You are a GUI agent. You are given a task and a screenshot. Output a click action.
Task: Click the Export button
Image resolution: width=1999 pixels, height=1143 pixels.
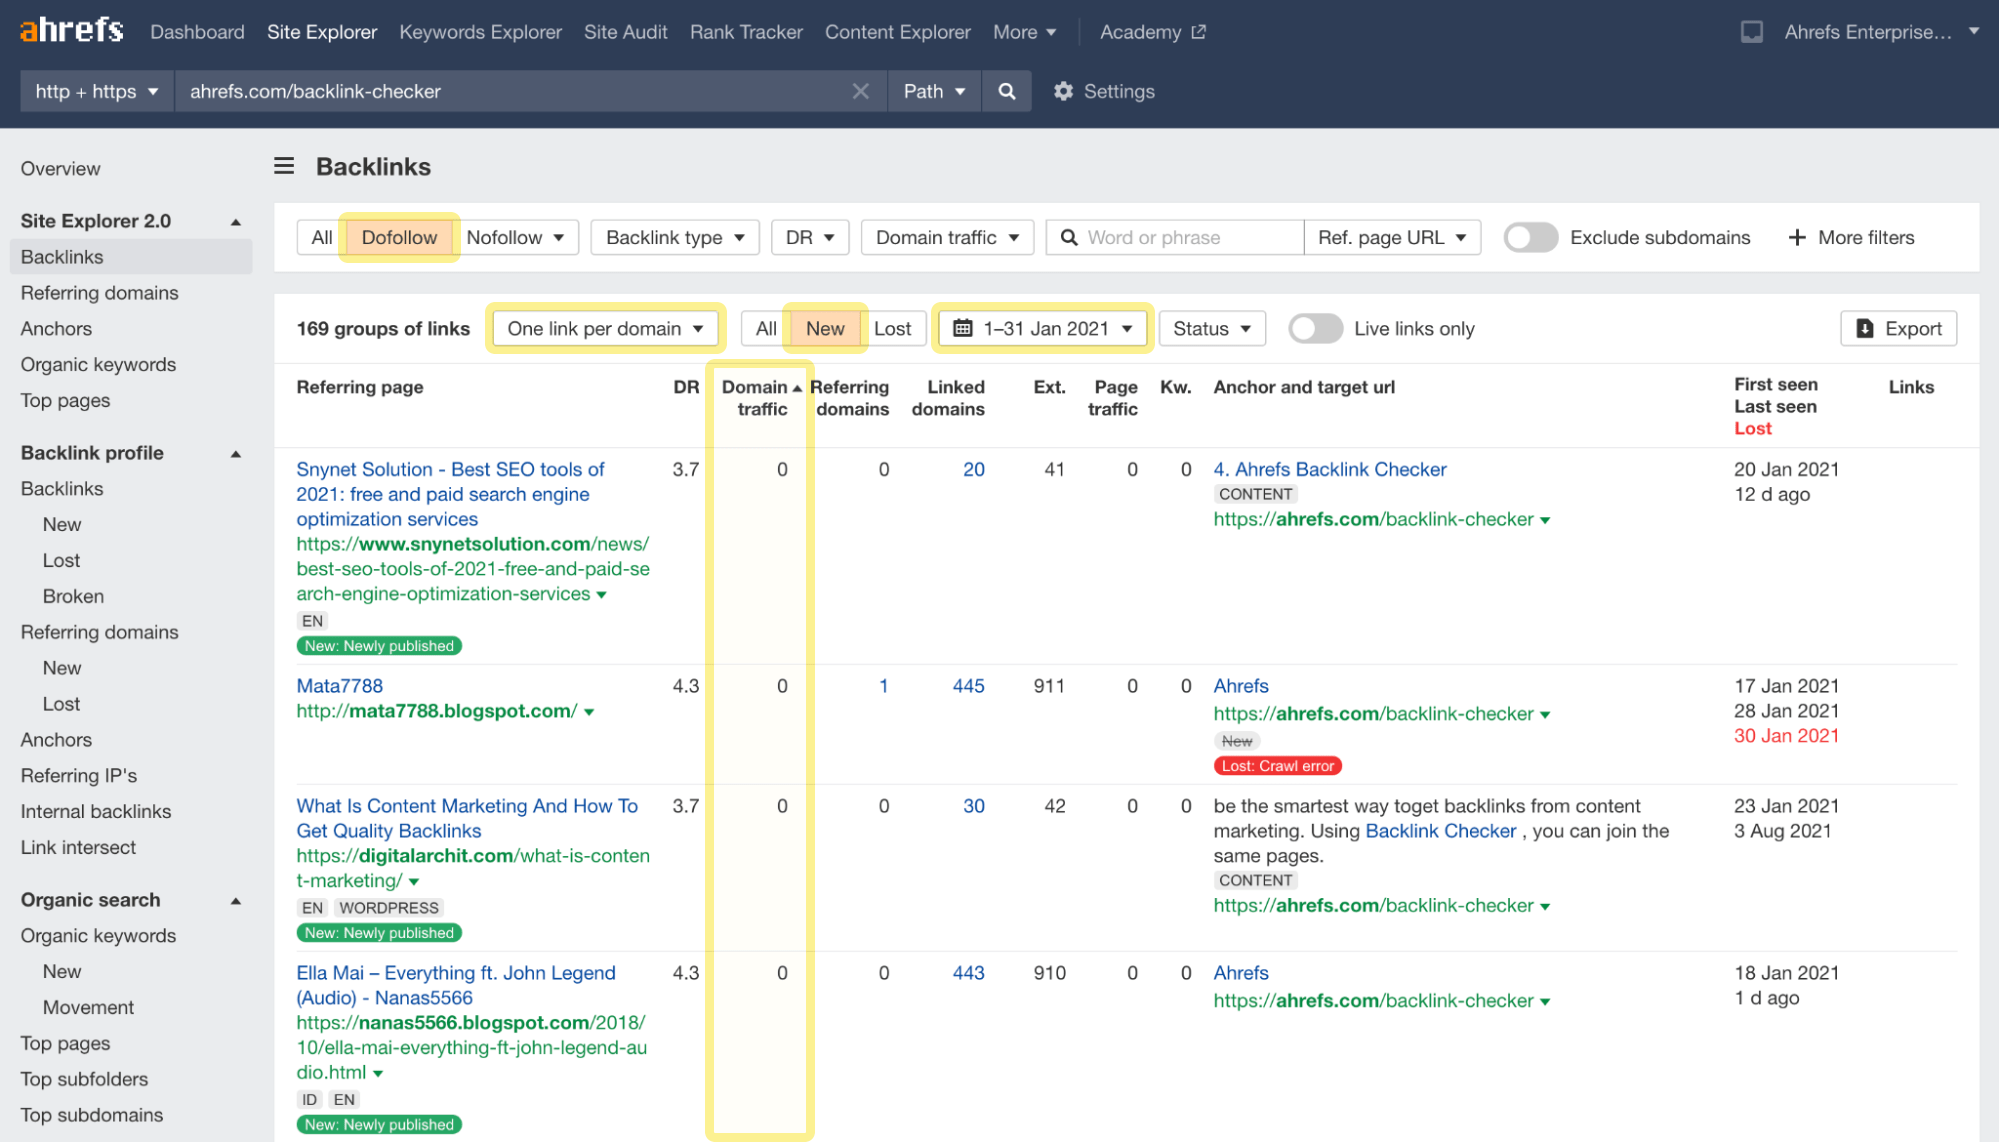point(1898,328)
